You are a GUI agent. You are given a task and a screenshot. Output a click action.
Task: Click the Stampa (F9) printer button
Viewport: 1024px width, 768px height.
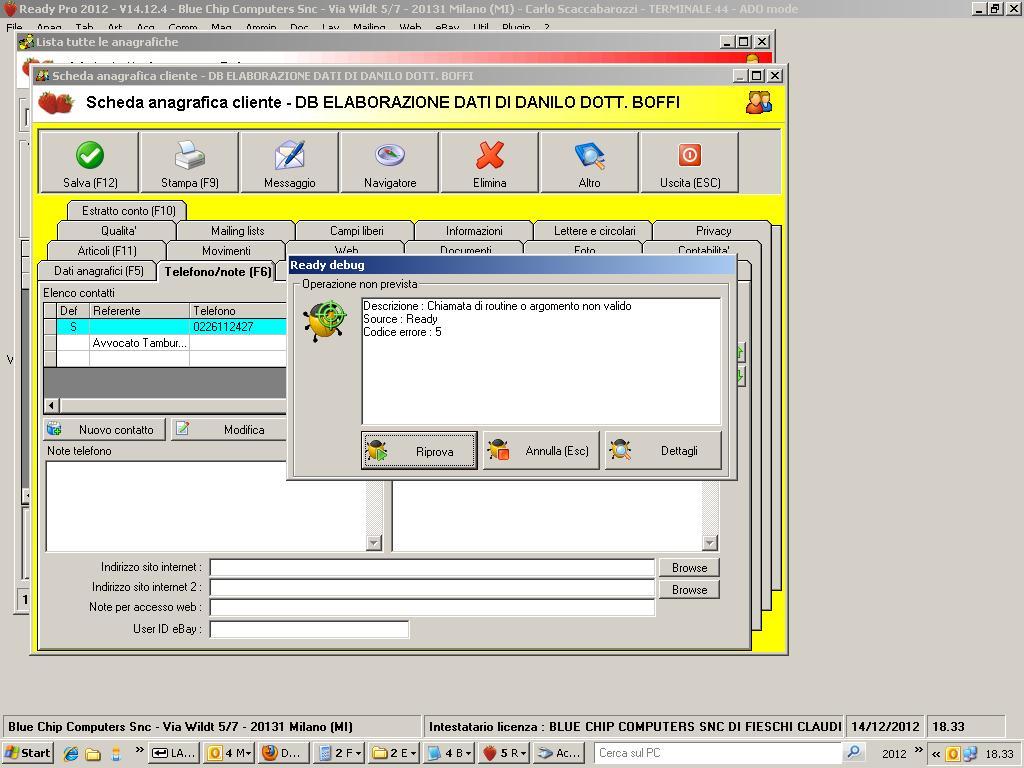click(x=189, y=162)
